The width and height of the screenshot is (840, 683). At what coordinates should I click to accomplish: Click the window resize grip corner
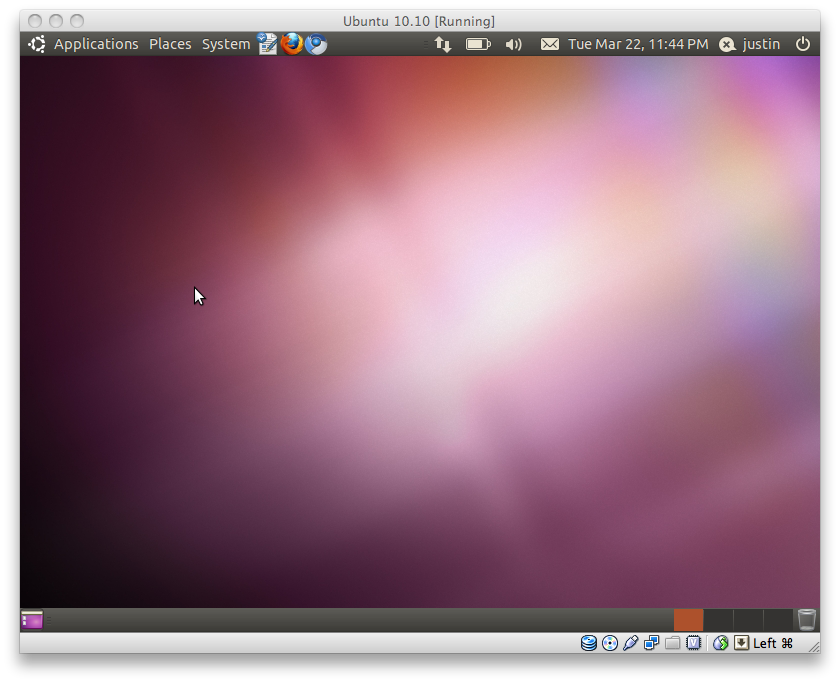[x=814, y=647]
